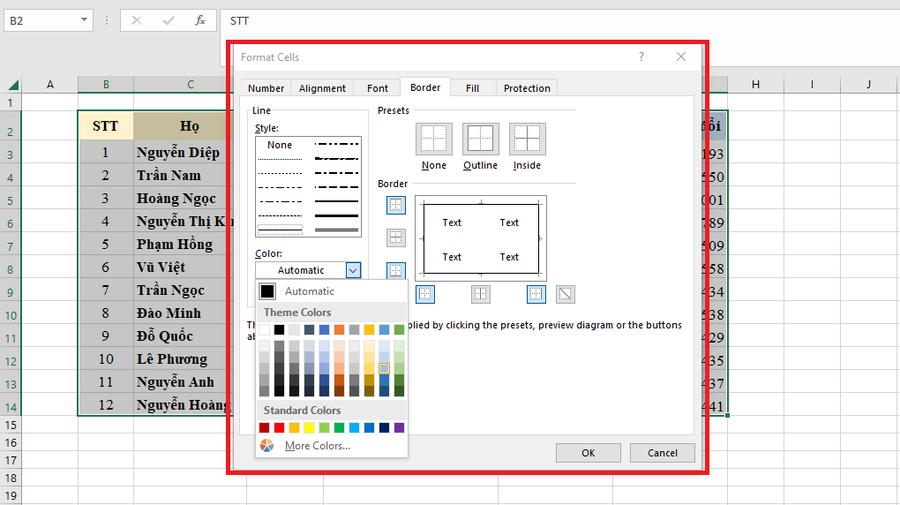Click the Format Cells help question mark
This screenshot has height=505, width=900.
[641, 57]
